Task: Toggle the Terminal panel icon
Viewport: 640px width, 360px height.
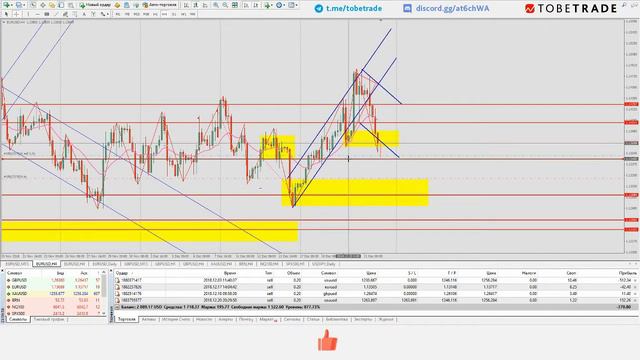Action: [62, 5]
